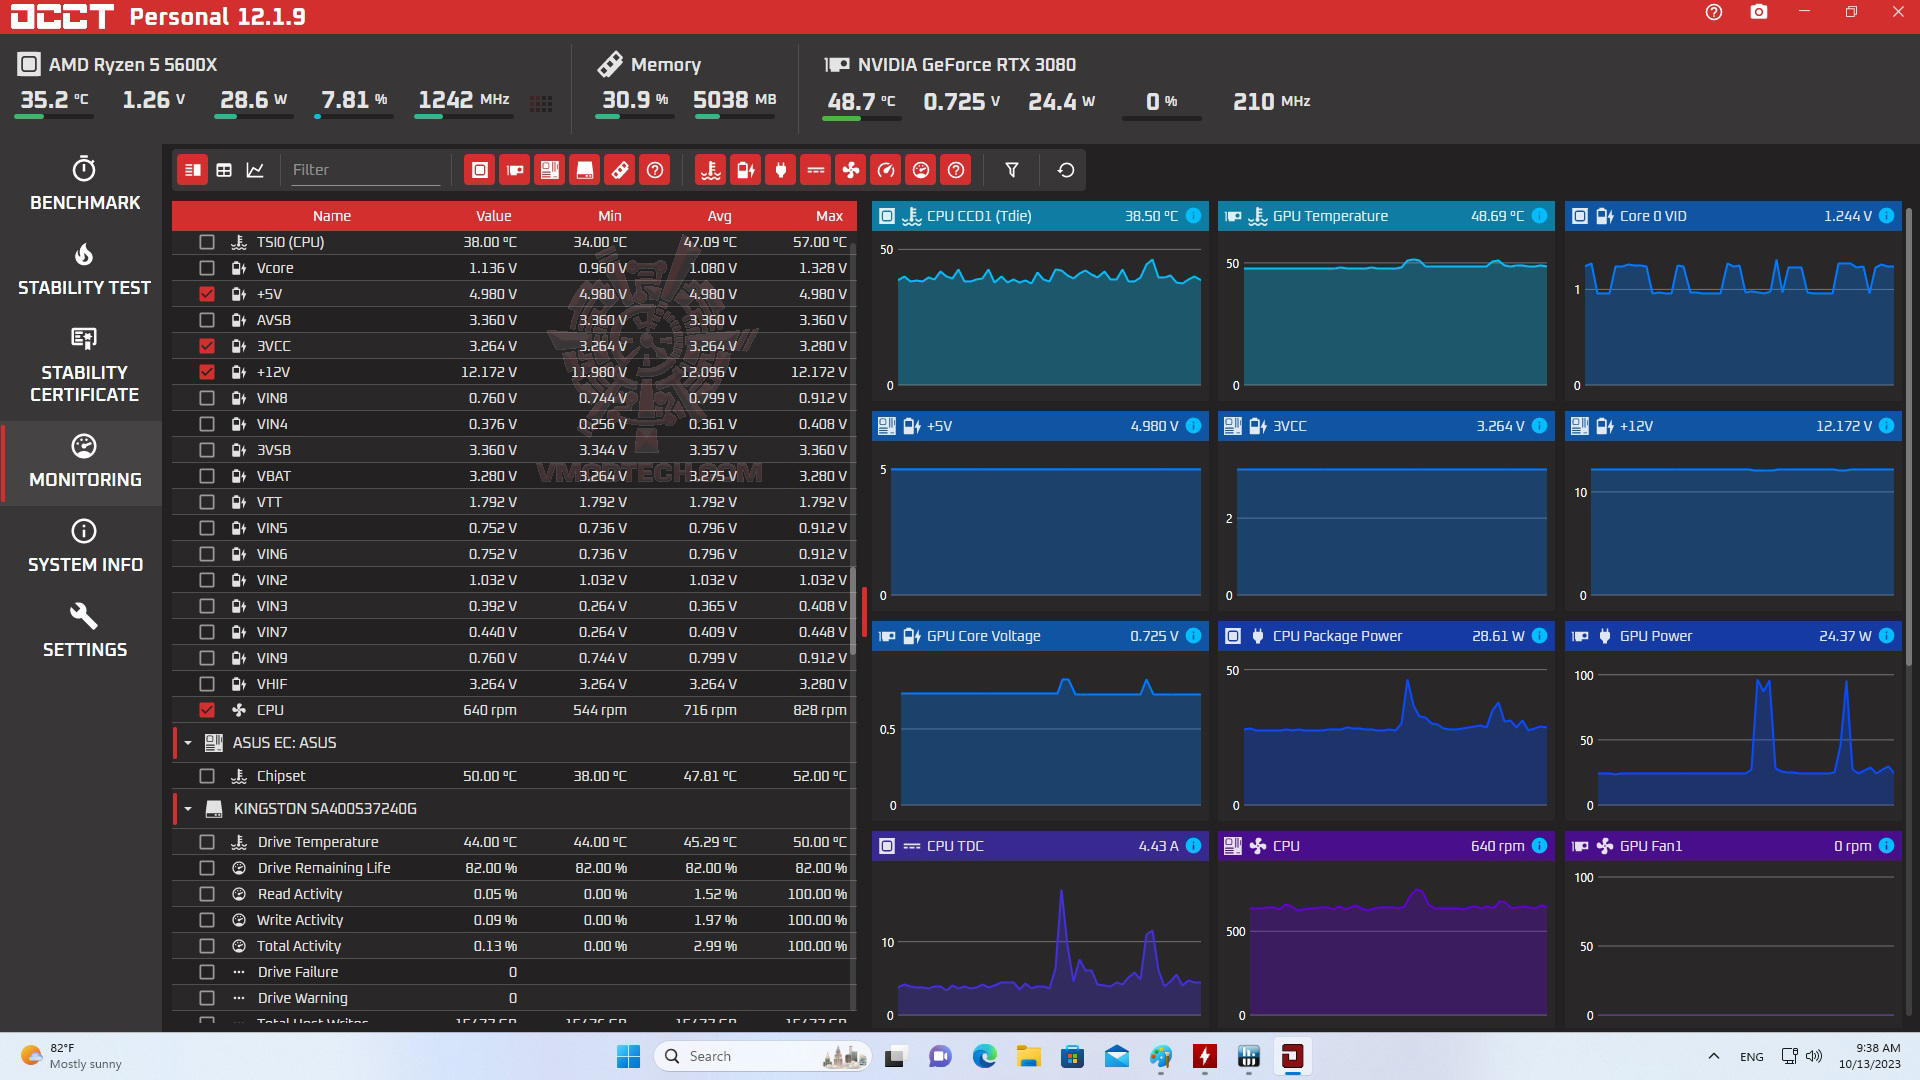Toggle the fan sensors filter icon
Image resolution: width=1920 pixels, height=1080 pixels.
pos(851,170)
